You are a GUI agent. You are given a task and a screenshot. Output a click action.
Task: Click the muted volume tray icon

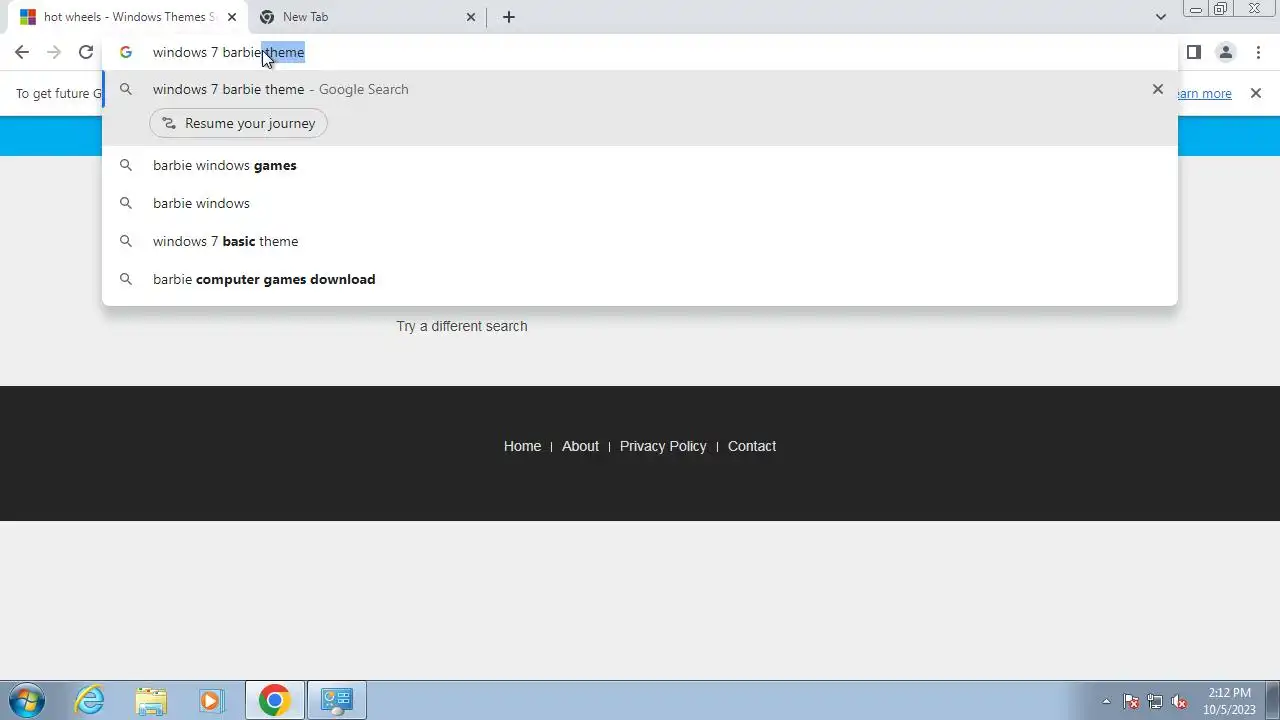click(1179, 701)
